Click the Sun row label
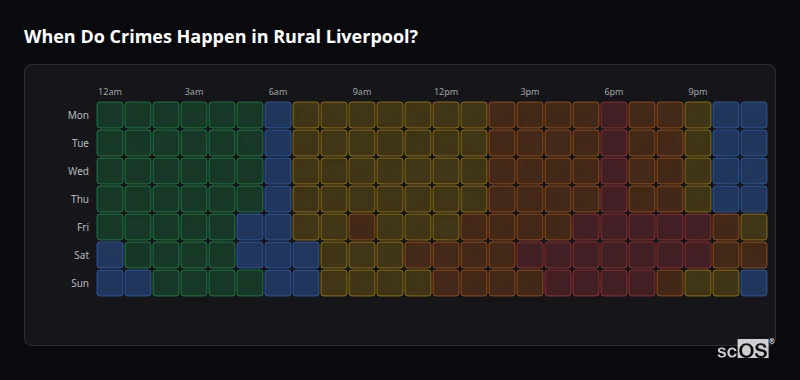The image size is (800, 380). pos(80,283)
